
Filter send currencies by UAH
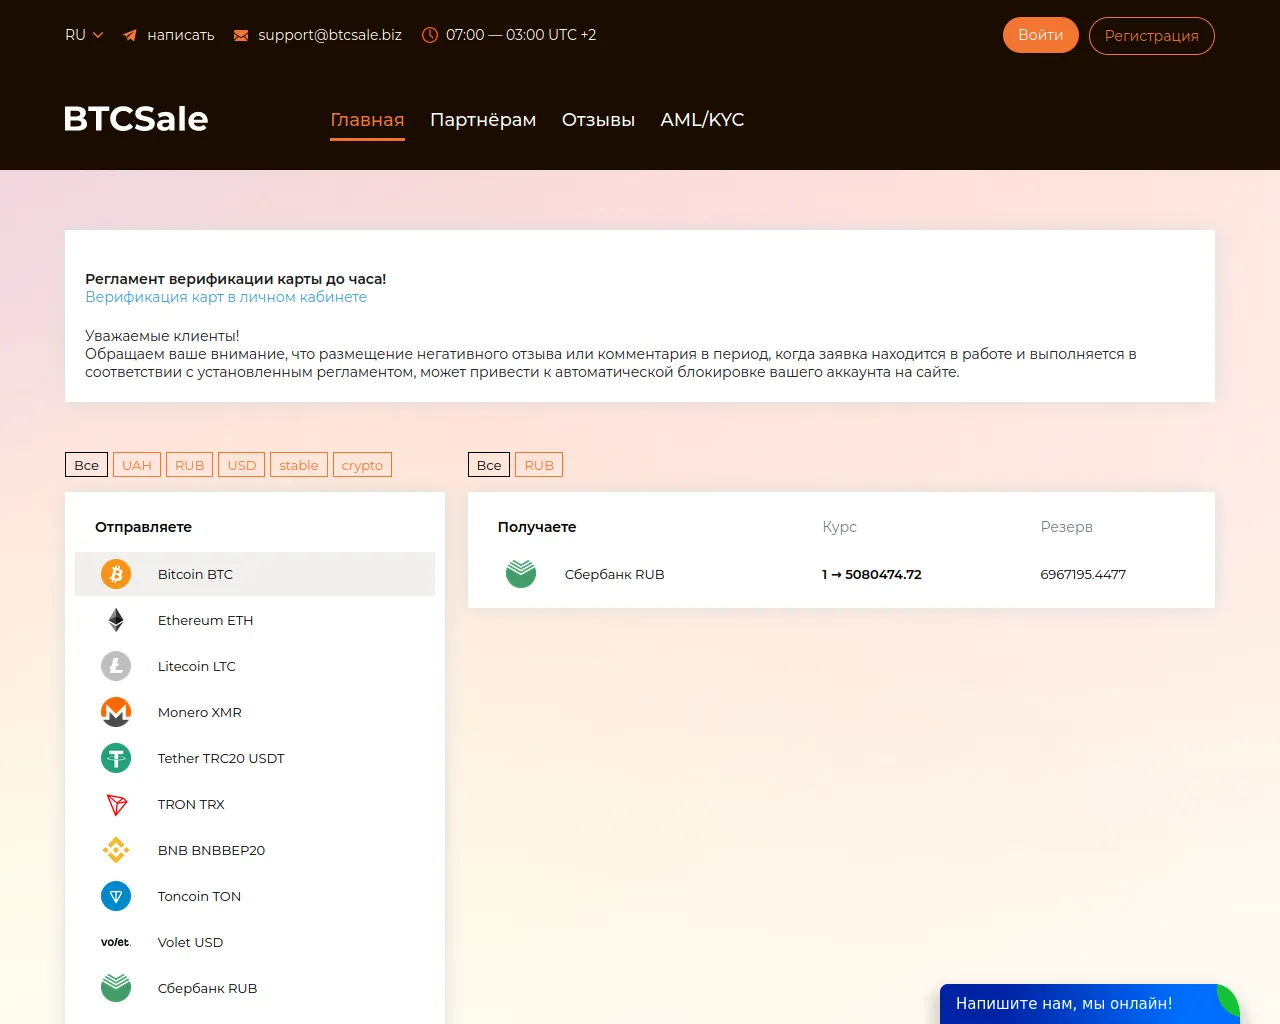(x=137, y=465)
